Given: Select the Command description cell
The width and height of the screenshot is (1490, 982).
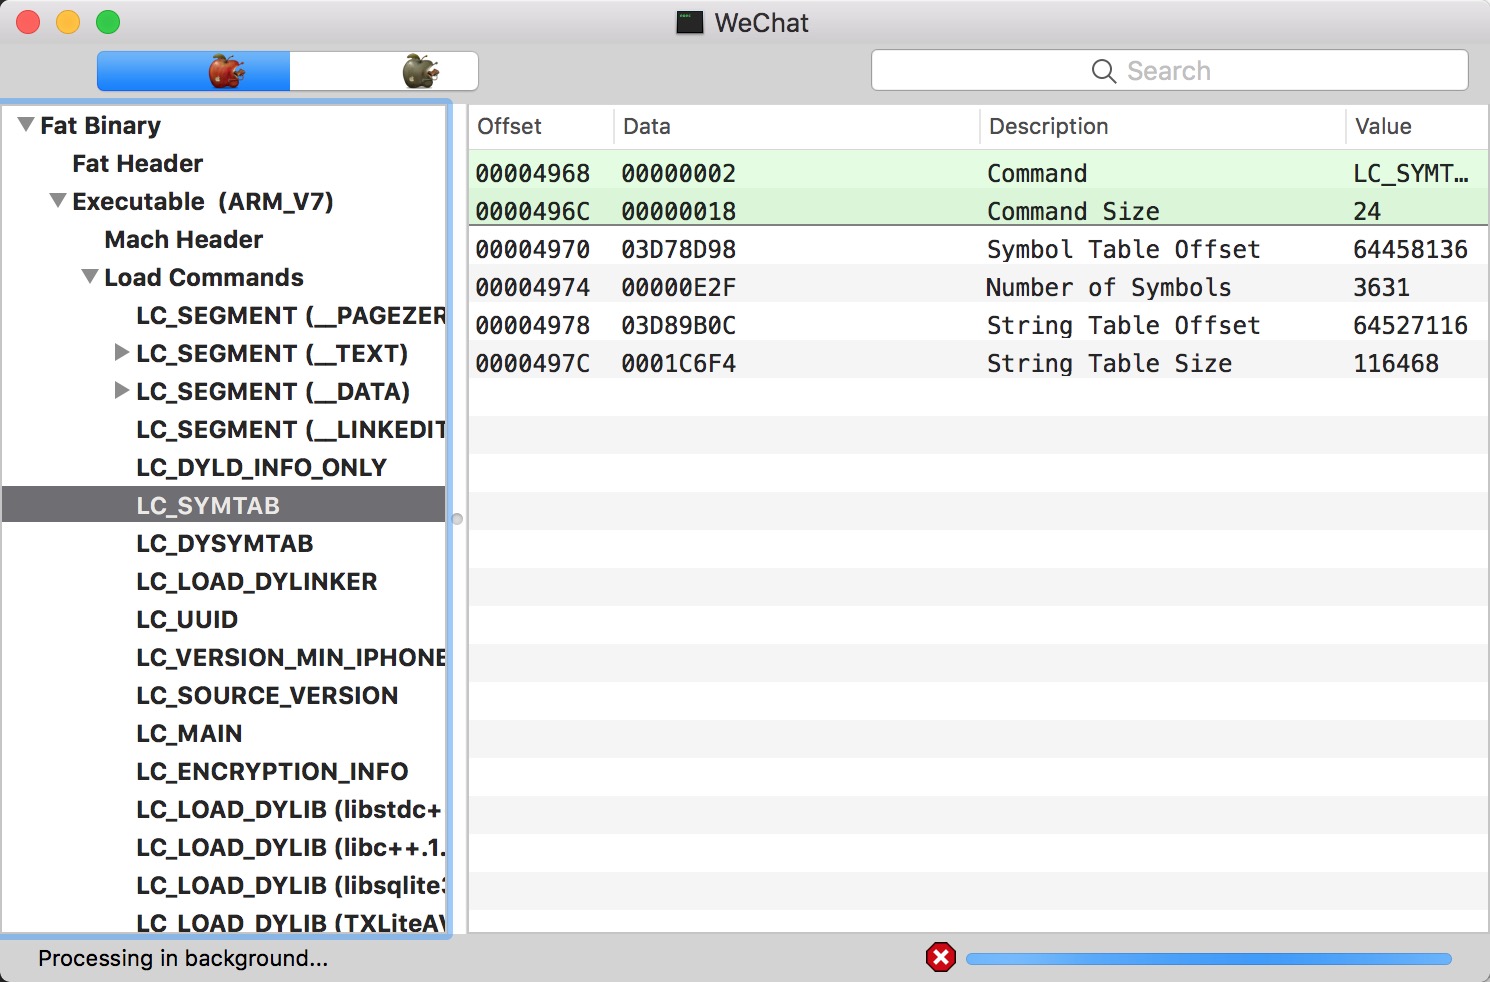Looking at the screenshot, I should pyautogui.click(x=1037, y=173).
